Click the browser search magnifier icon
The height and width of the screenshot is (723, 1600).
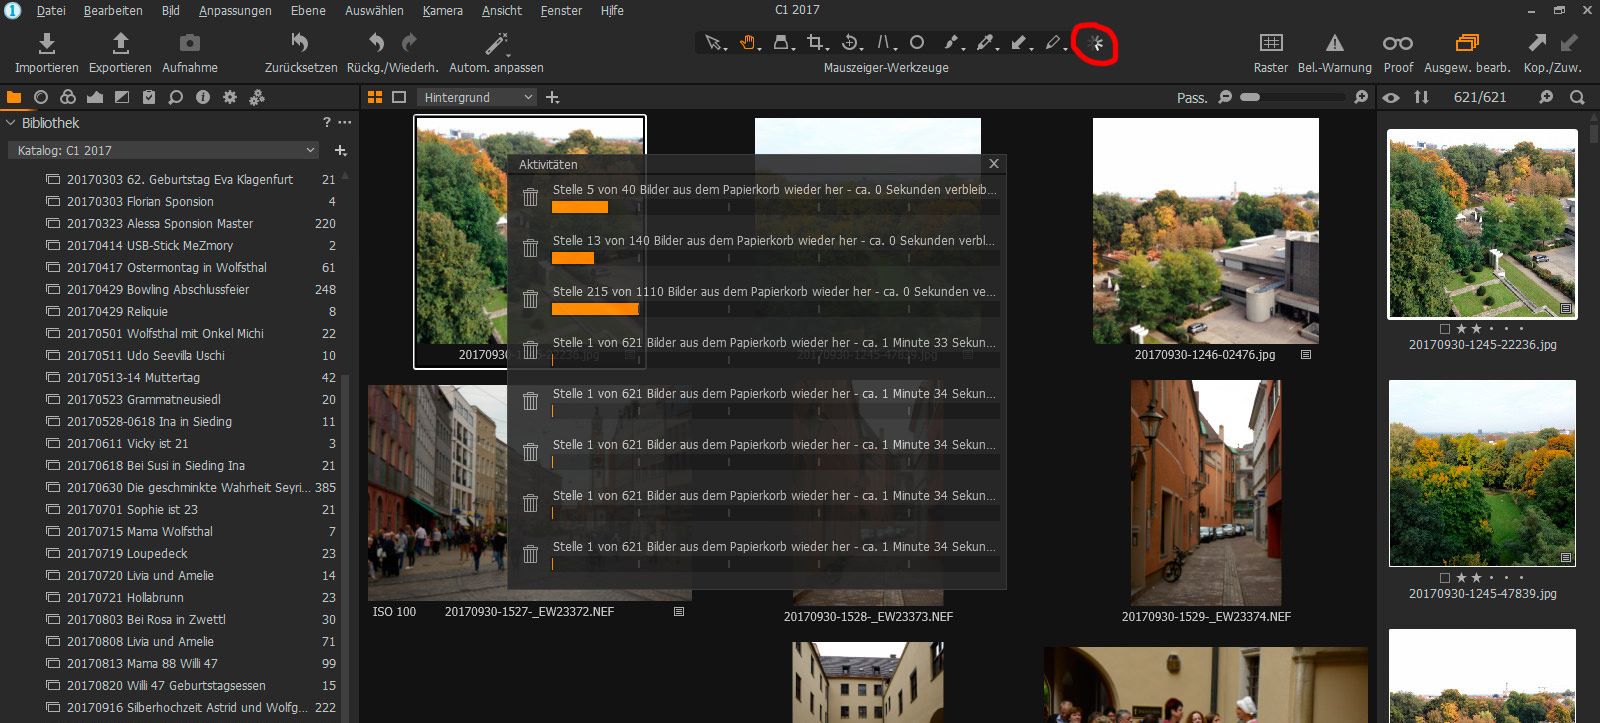[x=1577, y=97]
